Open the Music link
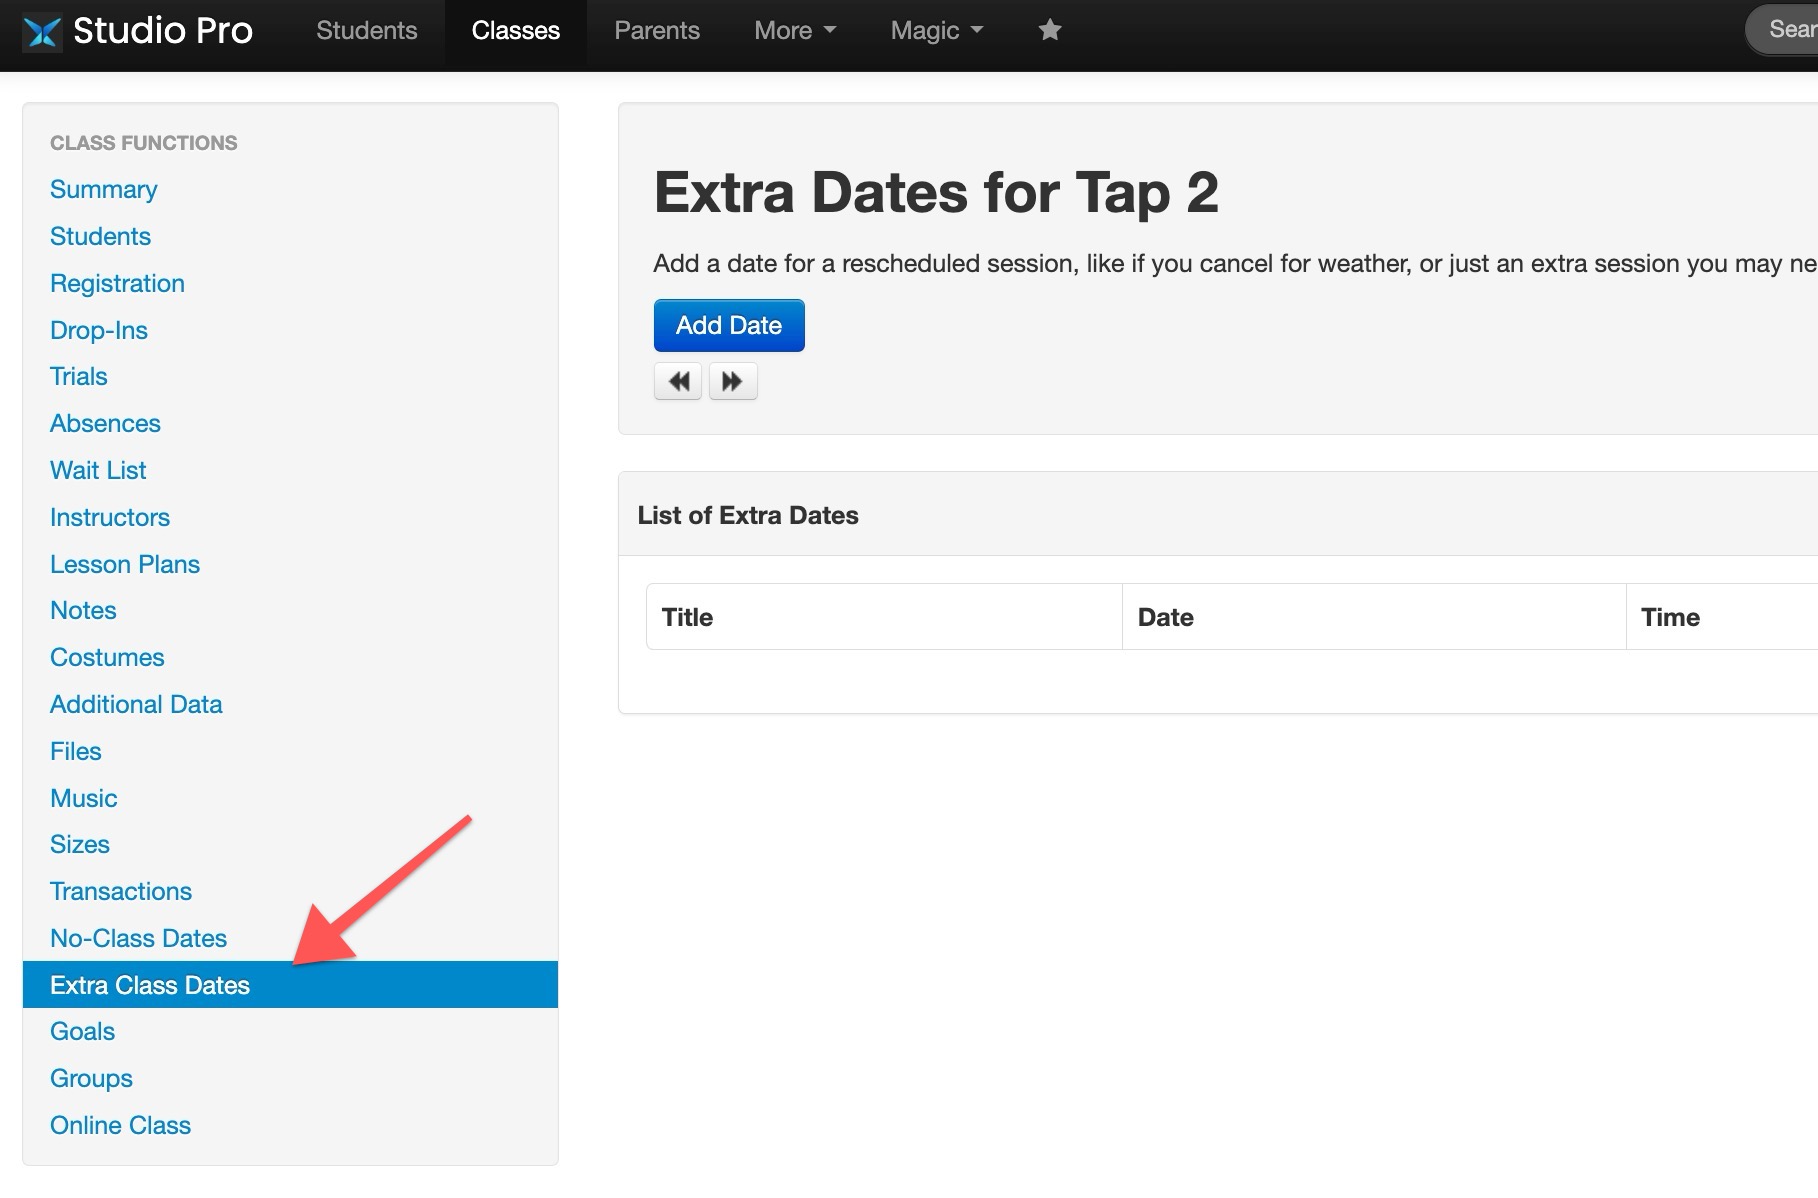Image resolution: width=1818 pixels, height=1198 pixels. point(84,798)
